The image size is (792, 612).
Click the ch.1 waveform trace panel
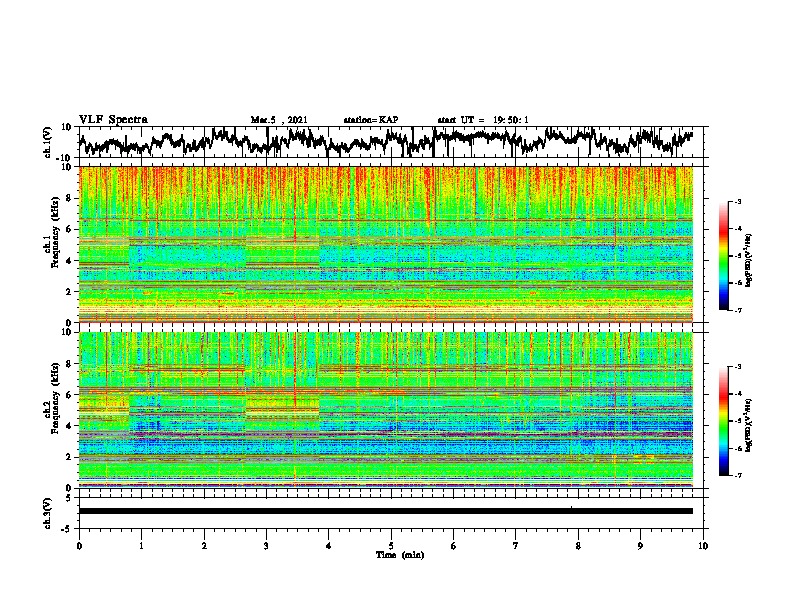pos(391,142)
